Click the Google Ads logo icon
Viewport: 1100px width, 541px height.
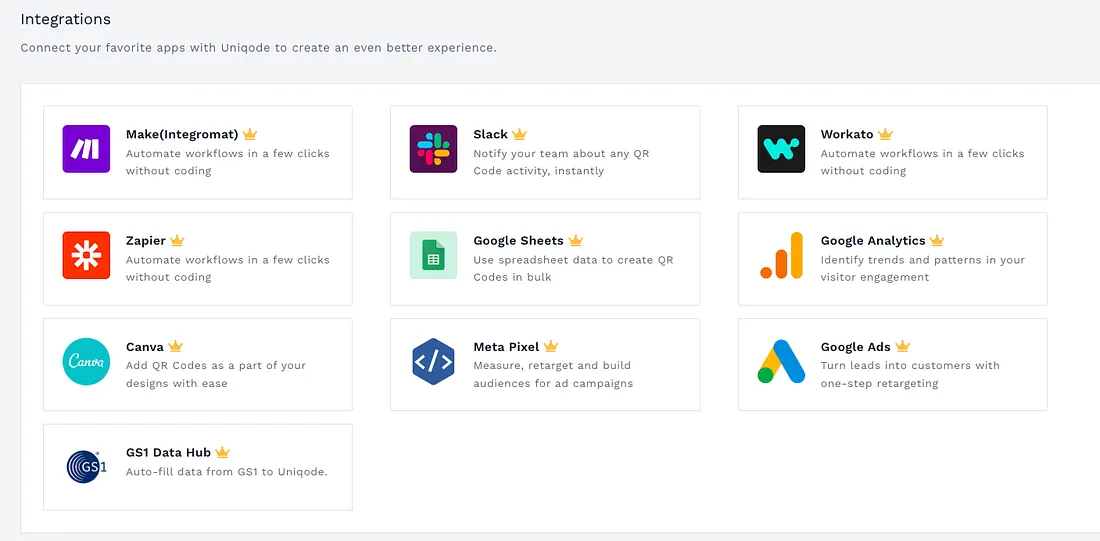(x=781, y=361)
